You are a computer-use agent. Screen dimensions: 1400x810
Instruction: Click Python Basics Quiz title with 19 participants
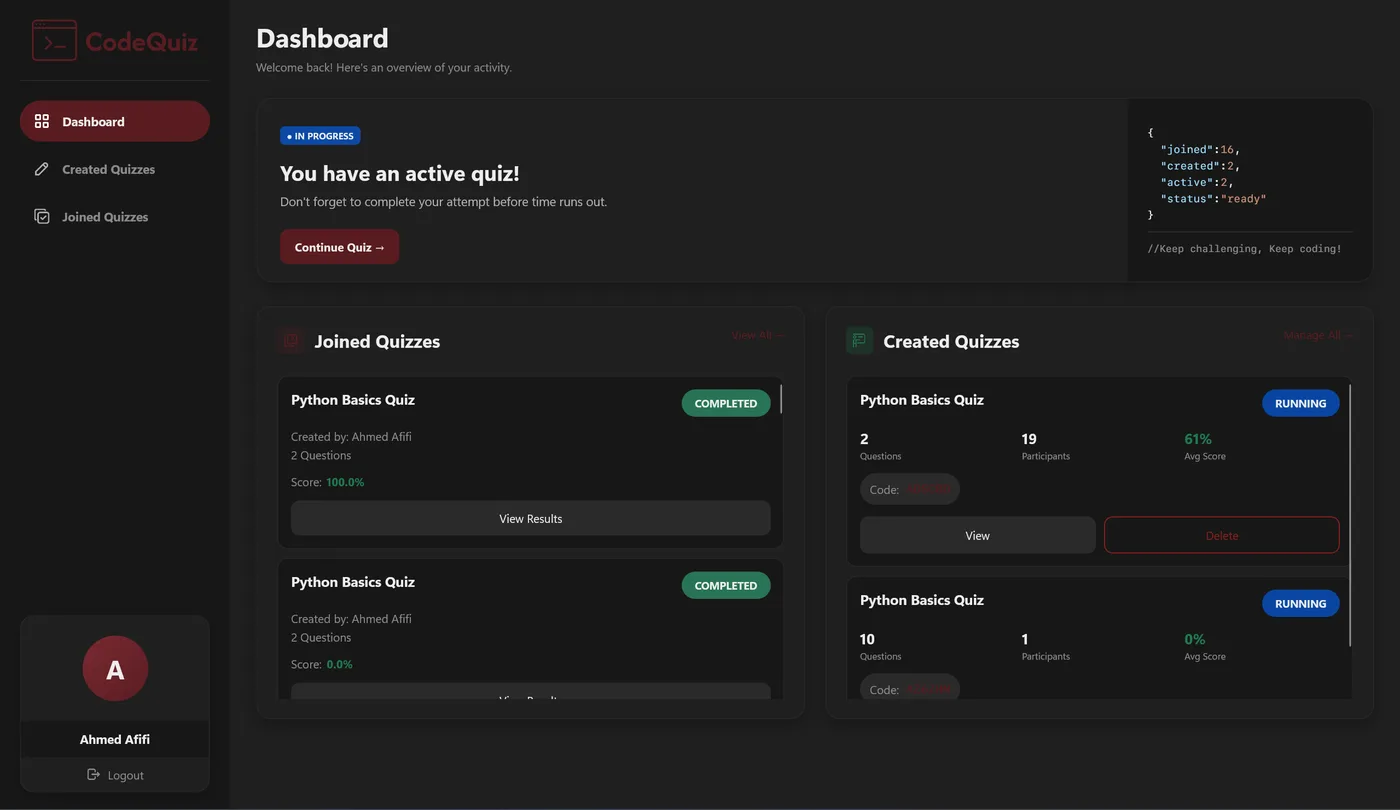pyautogui.click(x=922, y=399)
